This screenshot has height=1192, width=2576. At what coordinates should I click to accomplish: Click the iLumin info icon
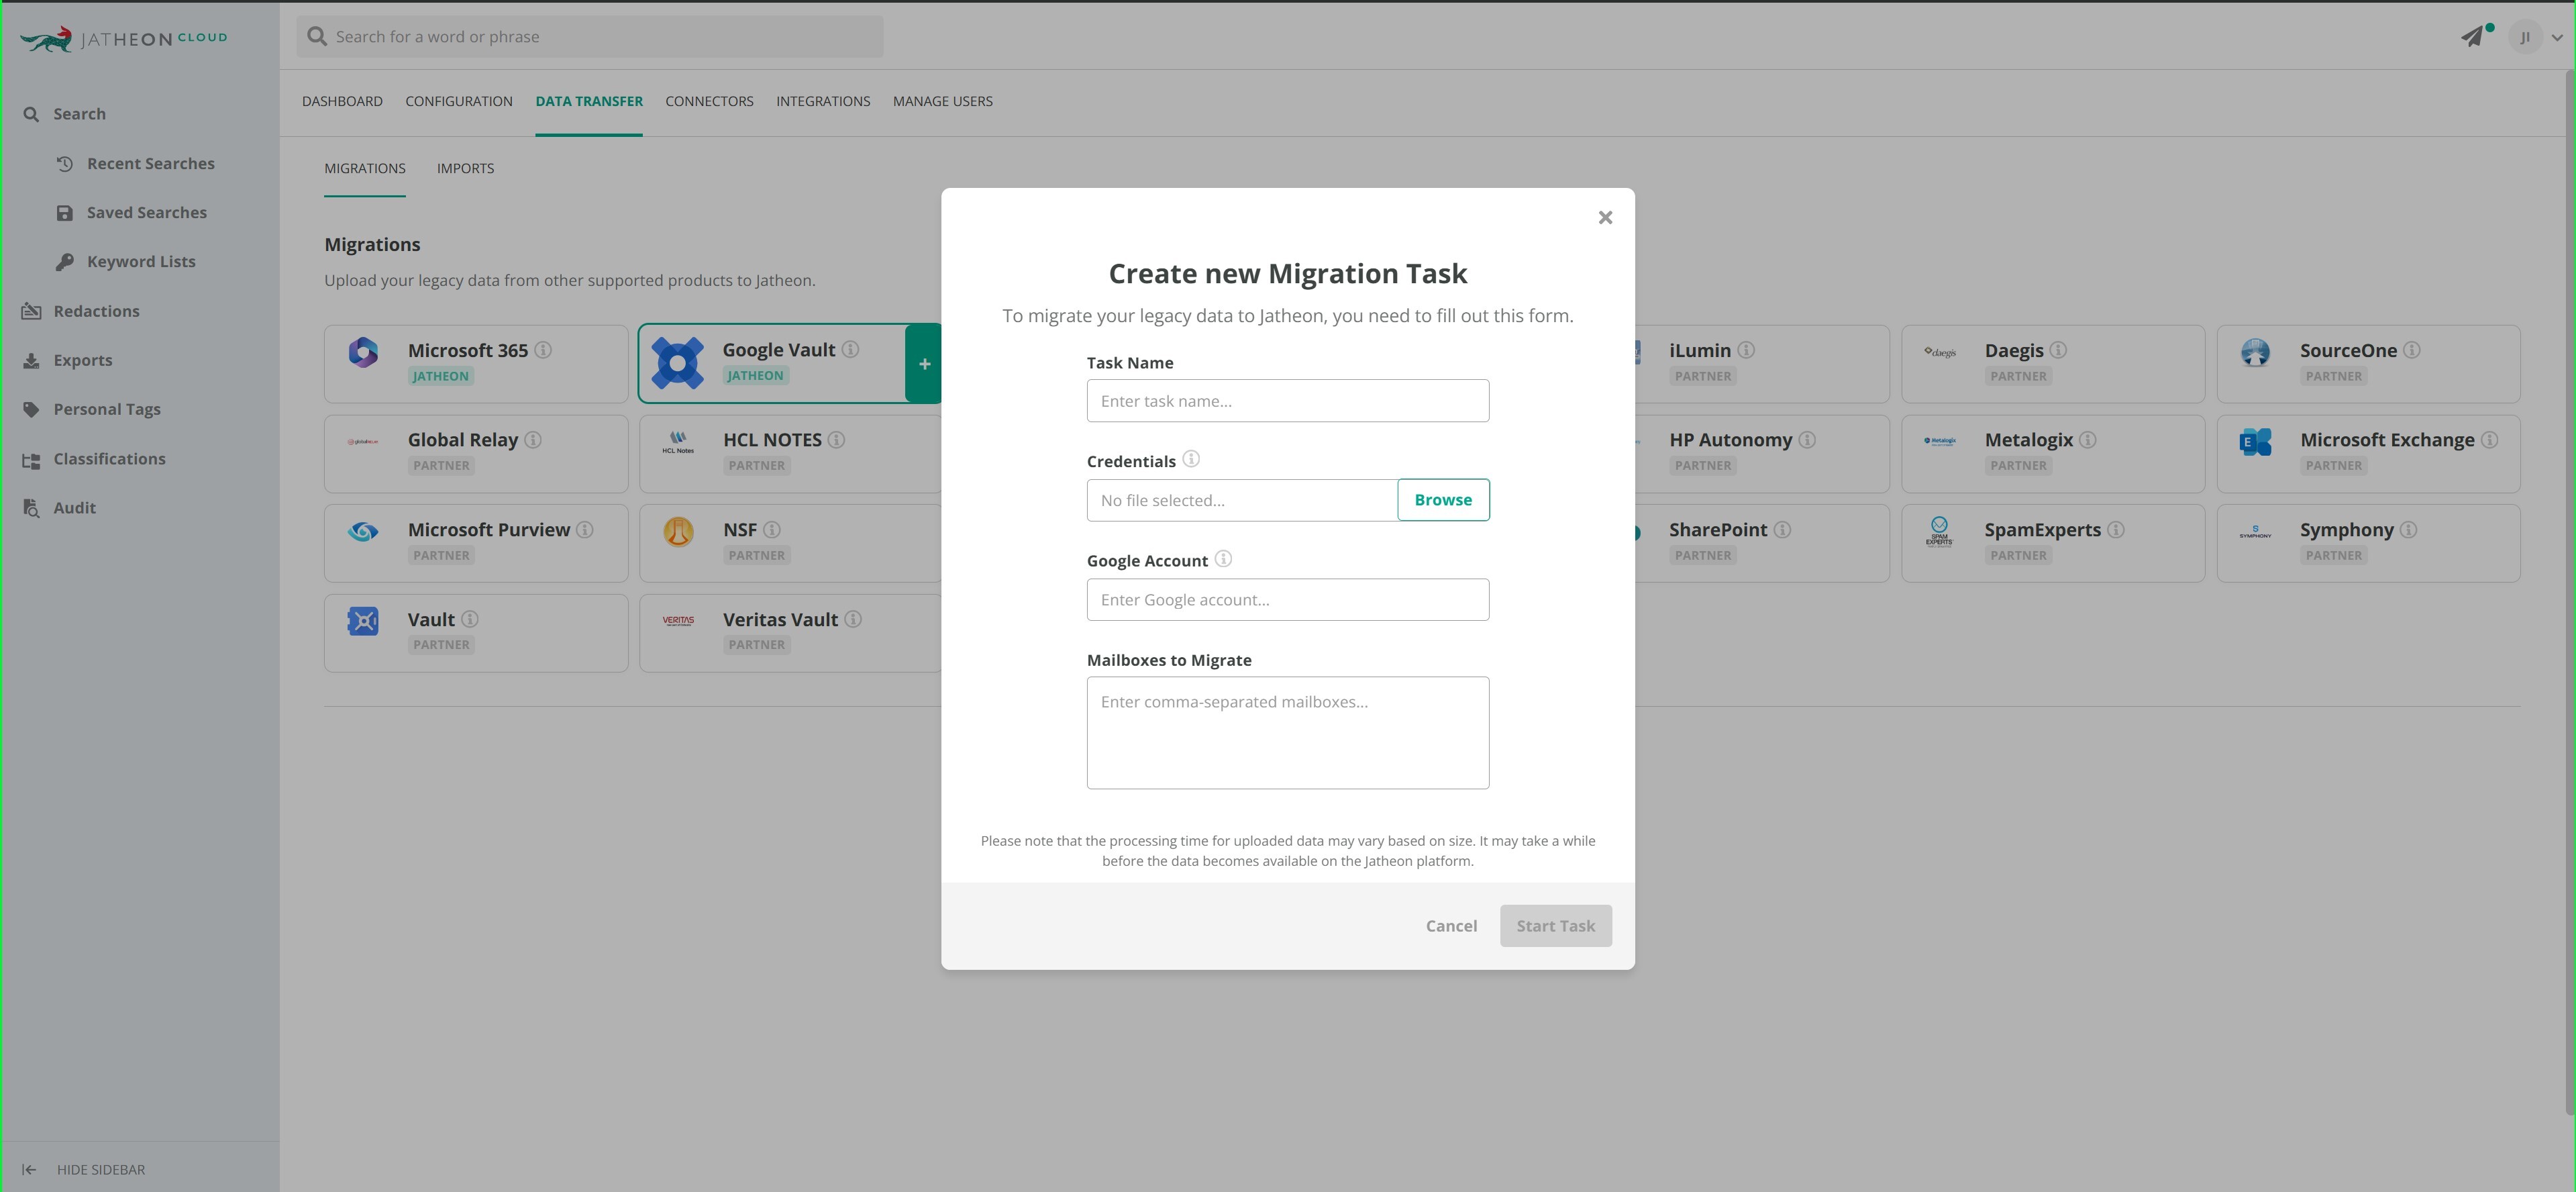(1746, 350)
